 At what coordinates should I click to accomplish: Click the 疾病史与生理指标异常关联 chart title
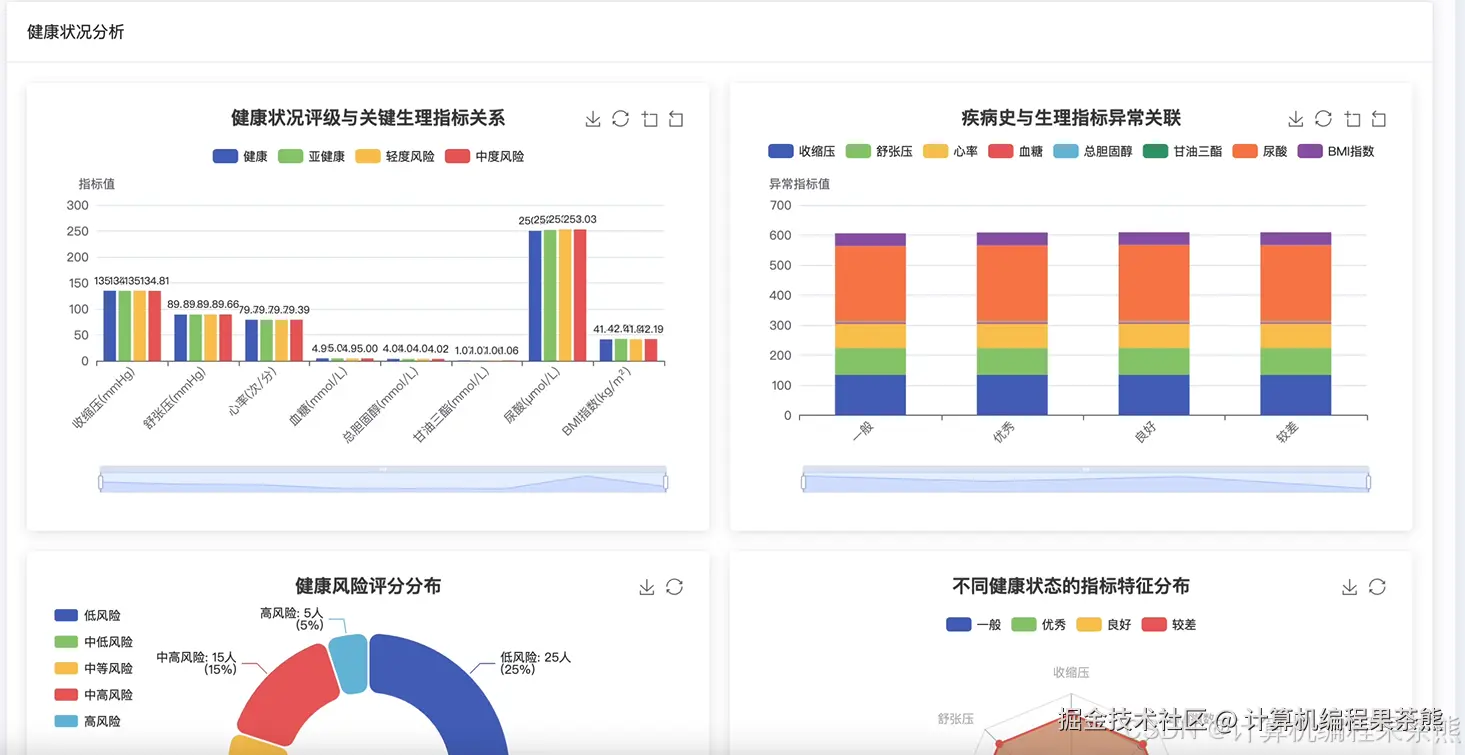click(1071, 118)
